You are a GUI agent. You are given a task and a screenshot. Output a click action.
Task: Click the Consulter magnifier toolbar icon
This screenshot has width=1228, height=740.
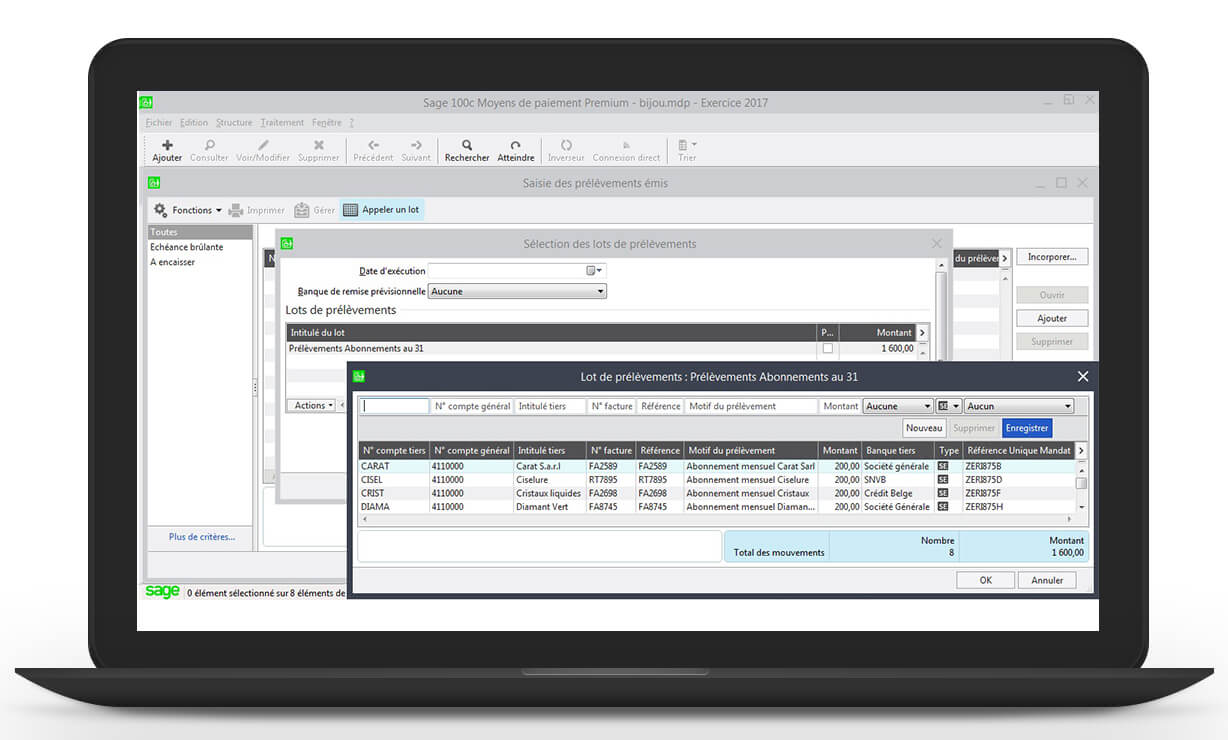(x=209, y=145)
